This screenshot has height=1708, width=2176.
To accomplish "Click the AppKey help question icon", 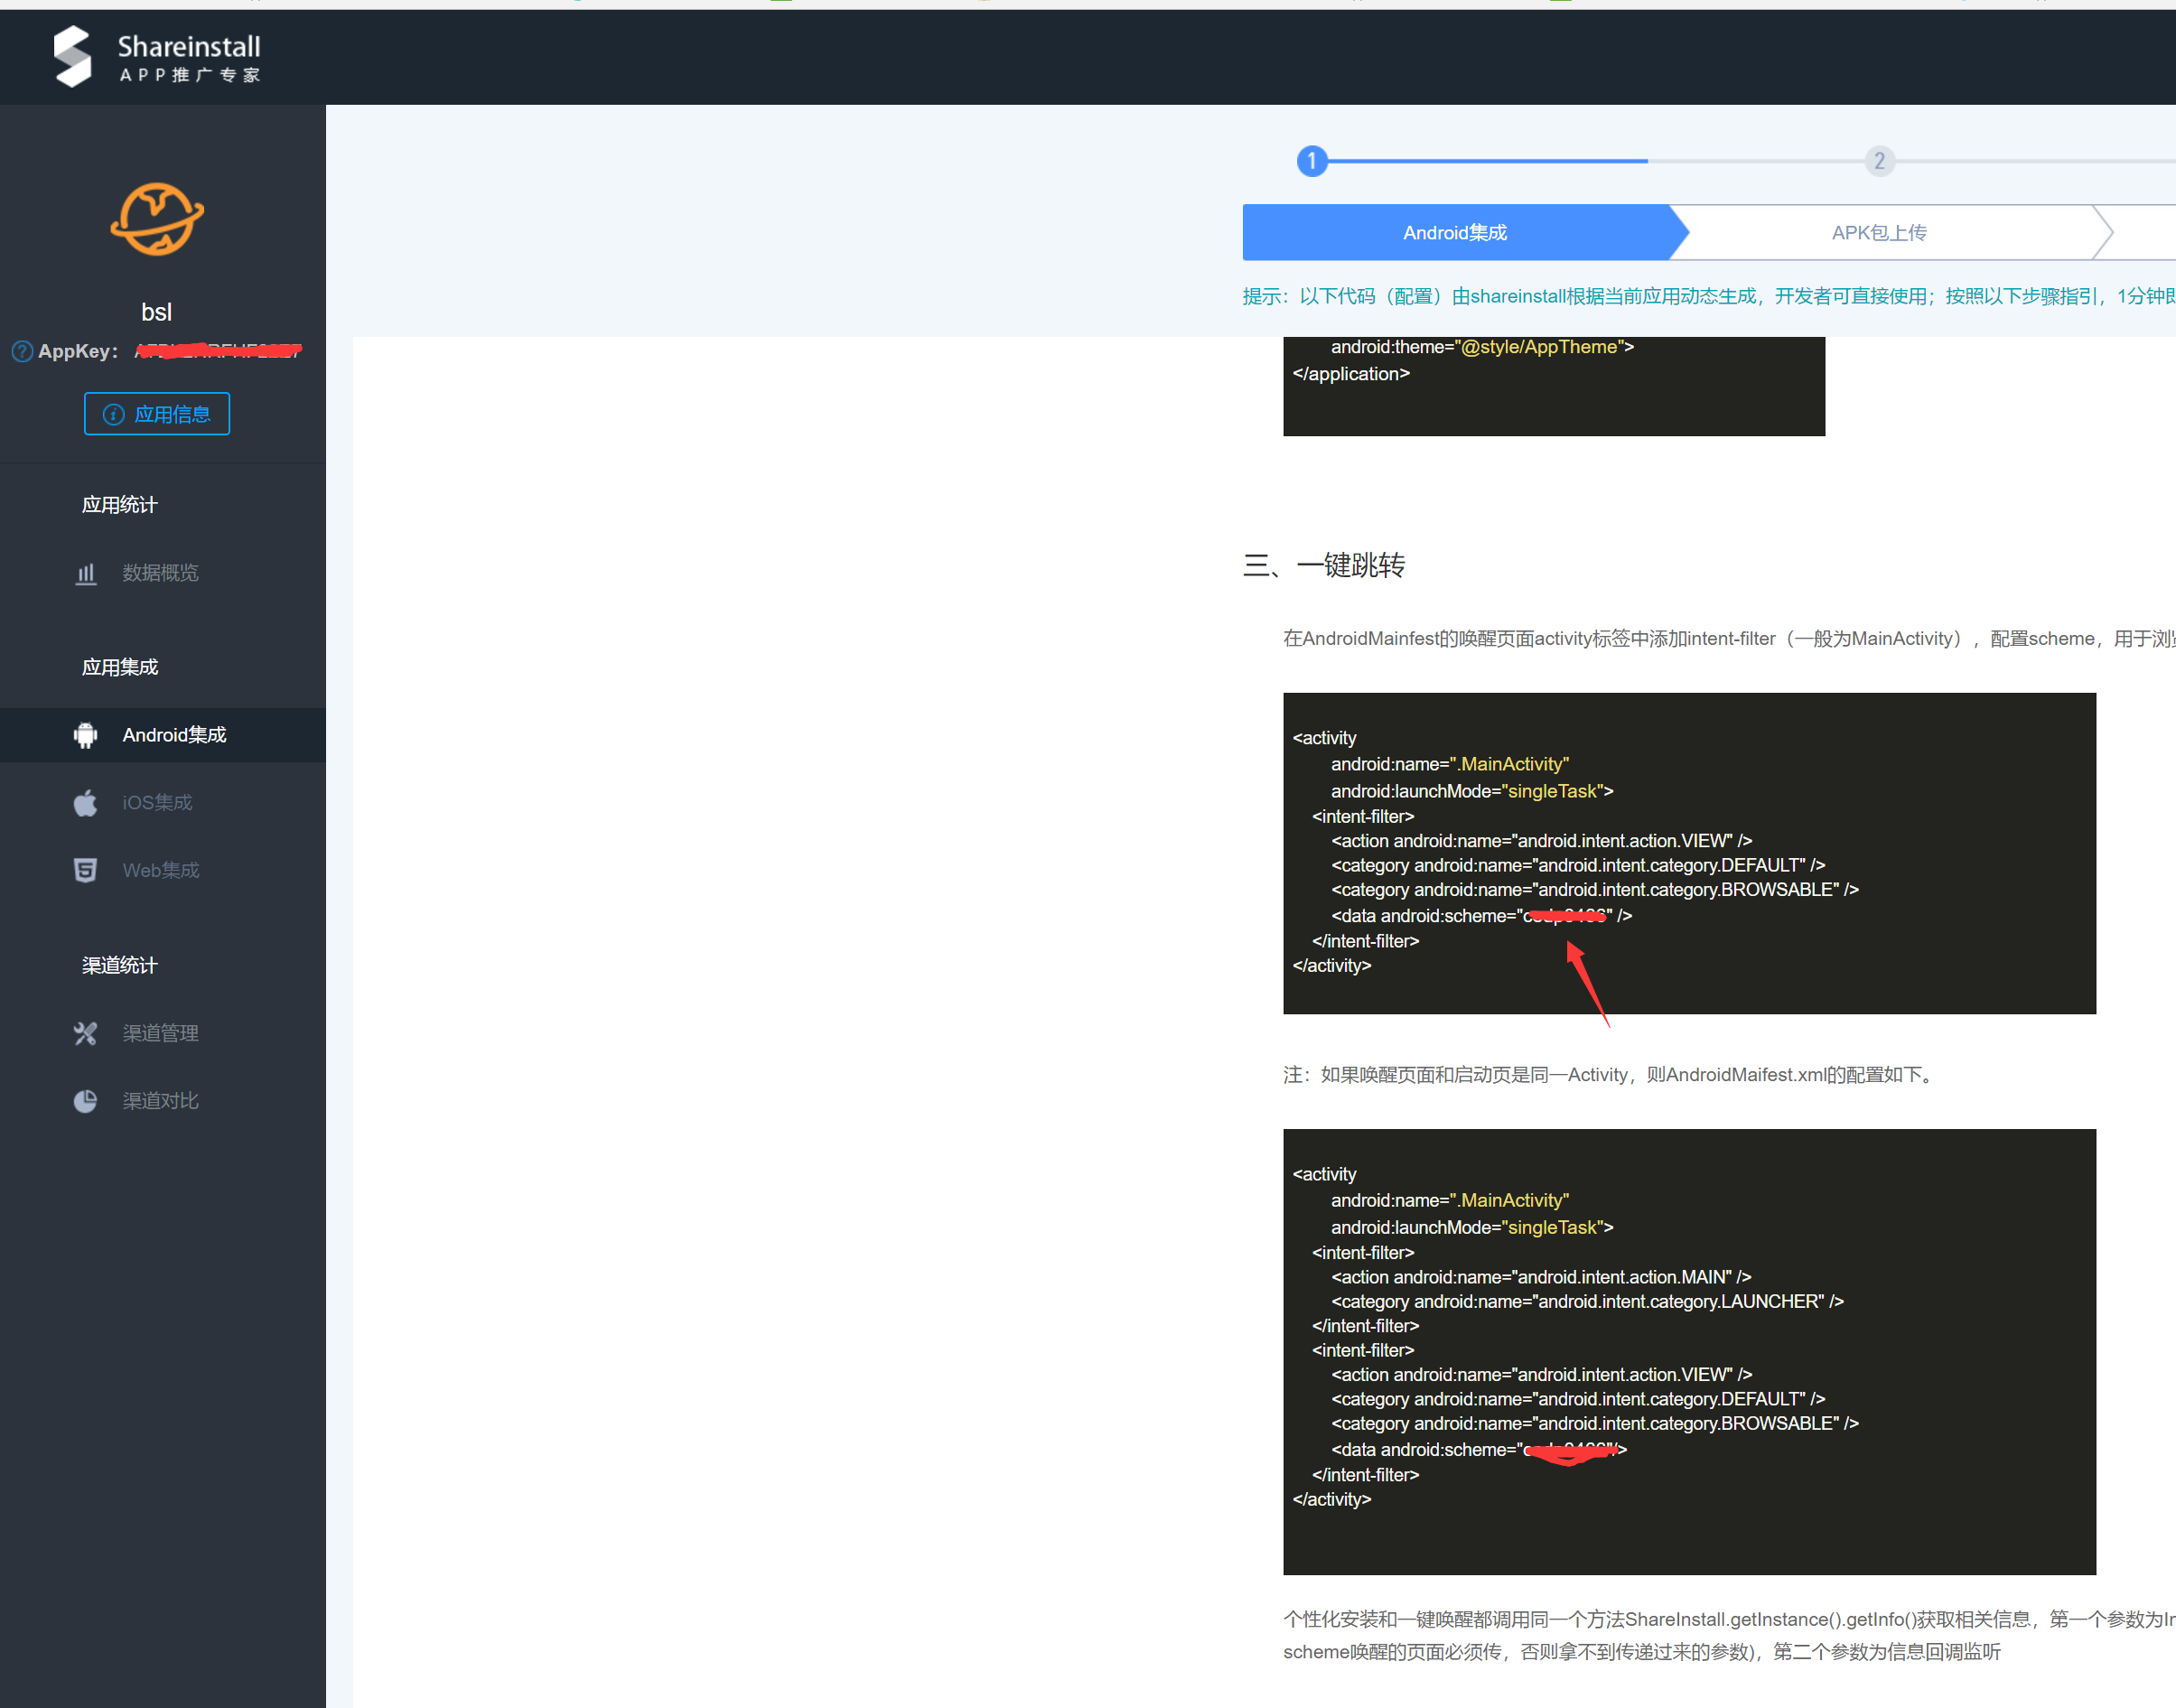I will [22, 351].
